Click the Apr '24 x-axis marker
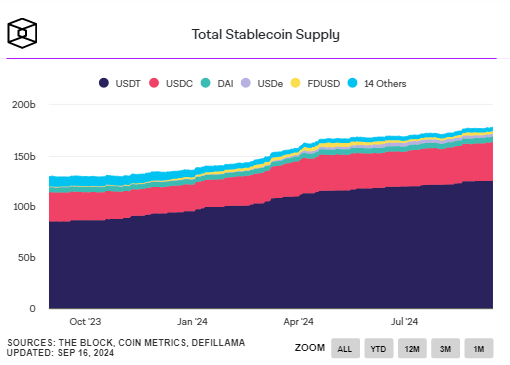Viewport: 510px width, 365px height. coord(298,322)
